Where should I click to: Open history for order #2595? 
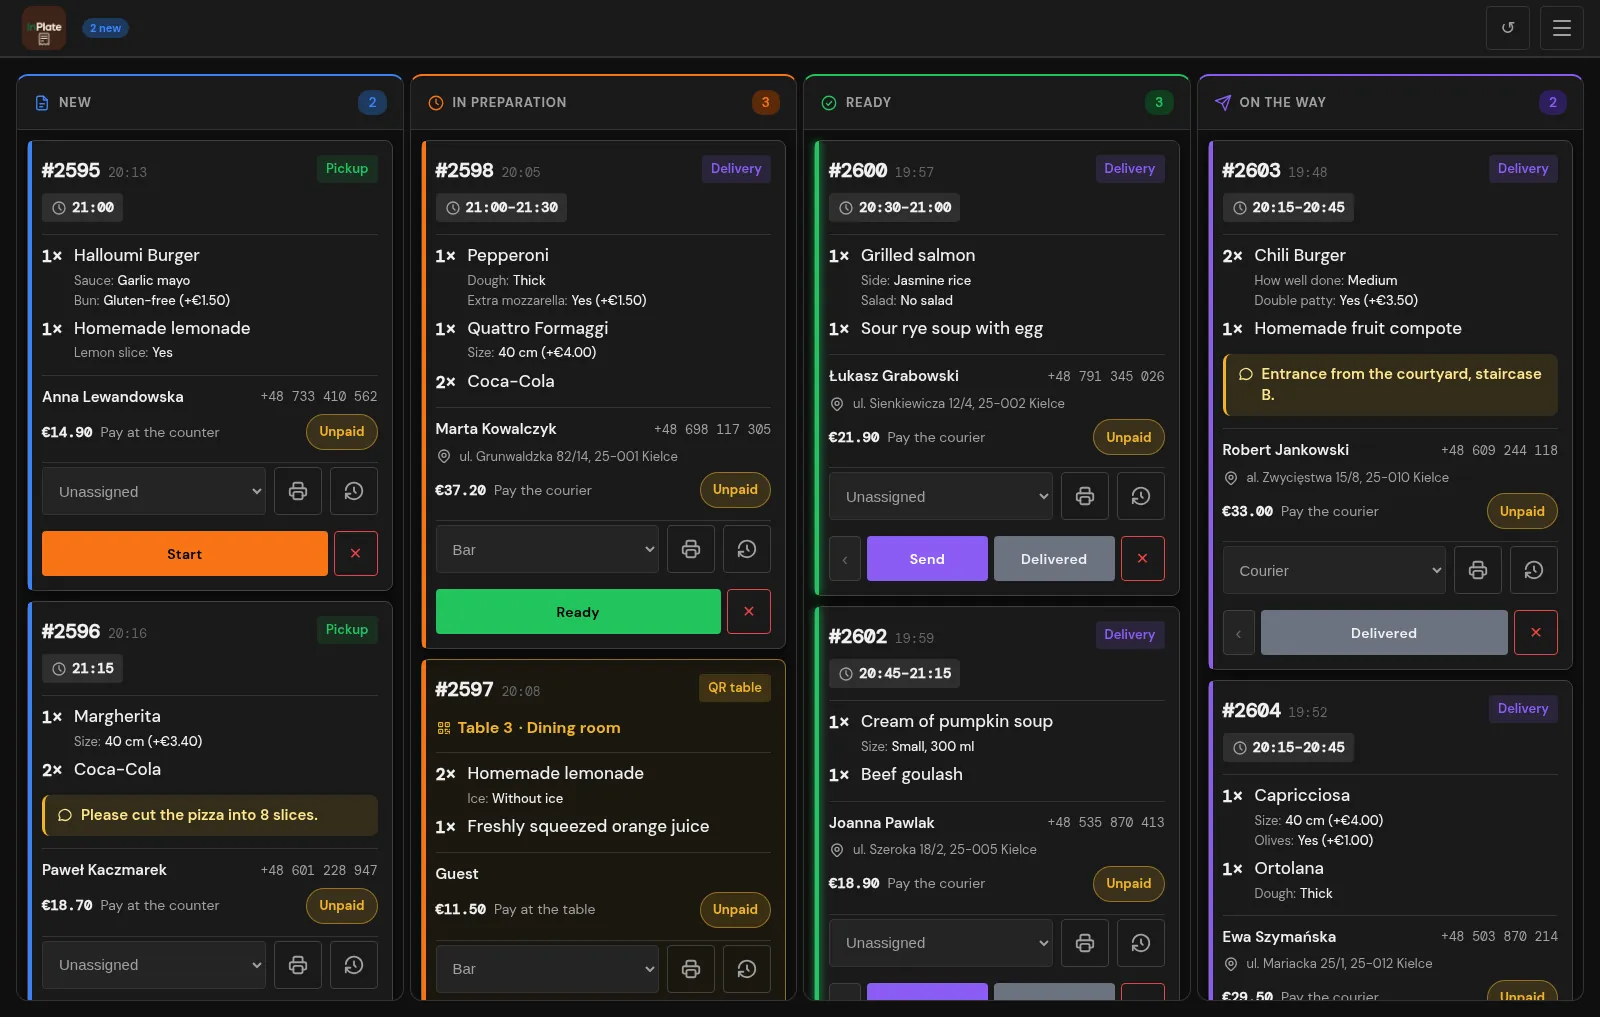354,491
